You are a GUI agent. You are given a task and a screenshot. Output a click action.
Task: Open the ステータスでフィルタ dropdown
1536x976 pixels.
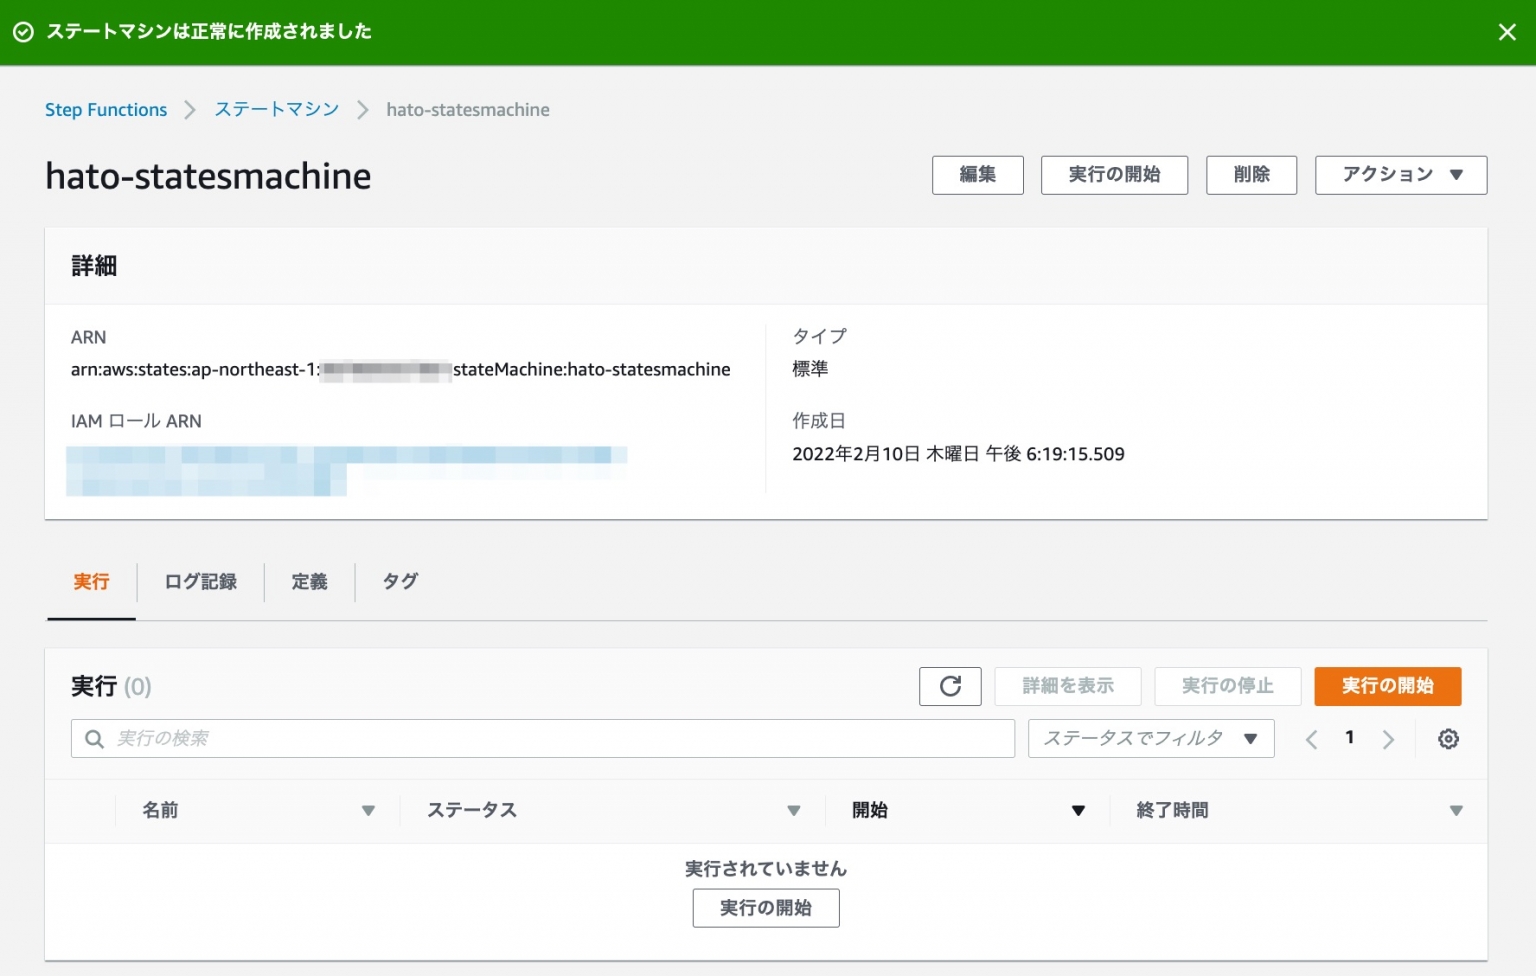click(x=1150, y=738)
